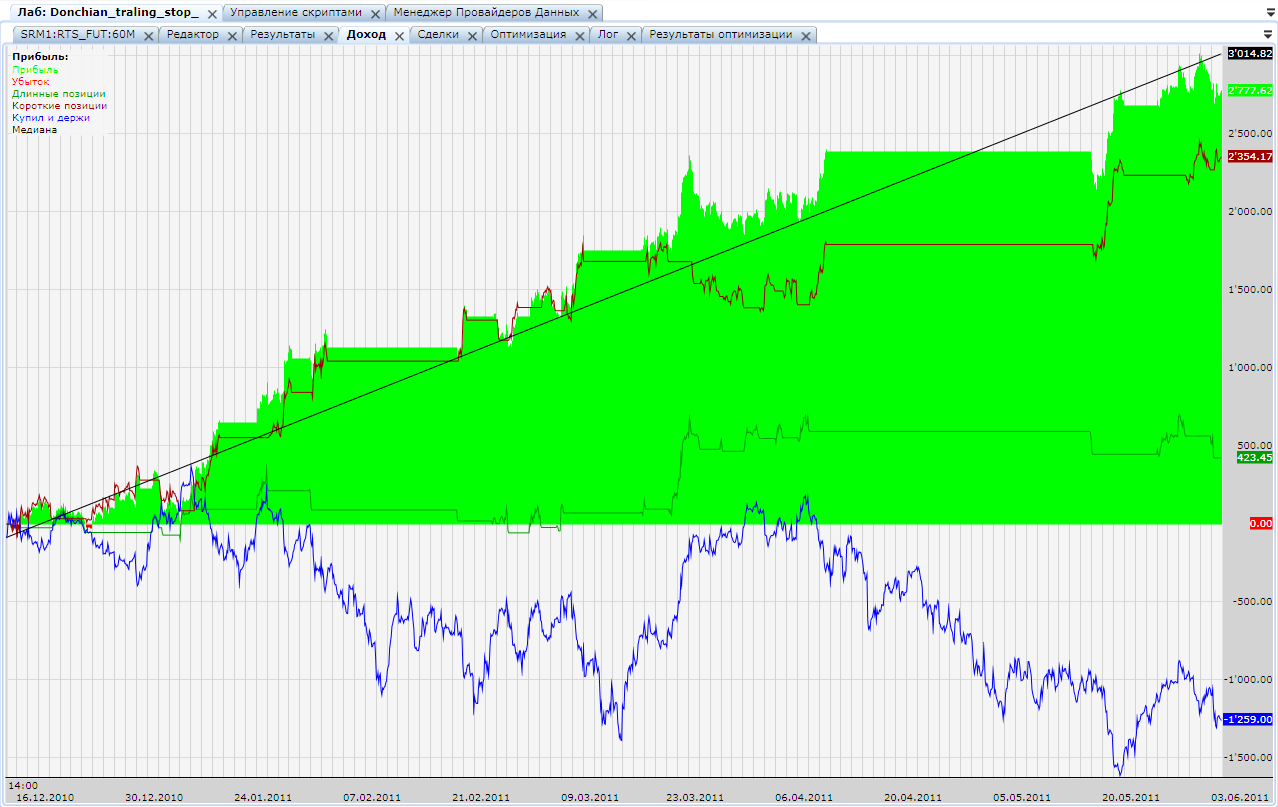Click the 1'500.00 axis label
This screenshot has height=807, width=1278.
coord(1250,289)
